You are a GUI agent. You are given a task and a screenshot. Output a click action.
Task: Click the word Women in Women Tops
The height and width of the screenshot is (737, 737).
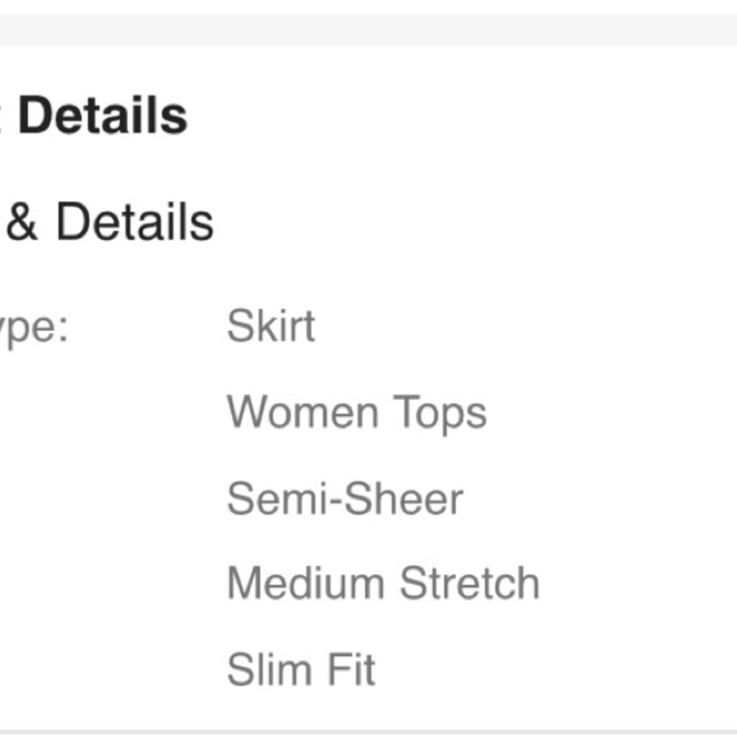click(x=303, y=412)
